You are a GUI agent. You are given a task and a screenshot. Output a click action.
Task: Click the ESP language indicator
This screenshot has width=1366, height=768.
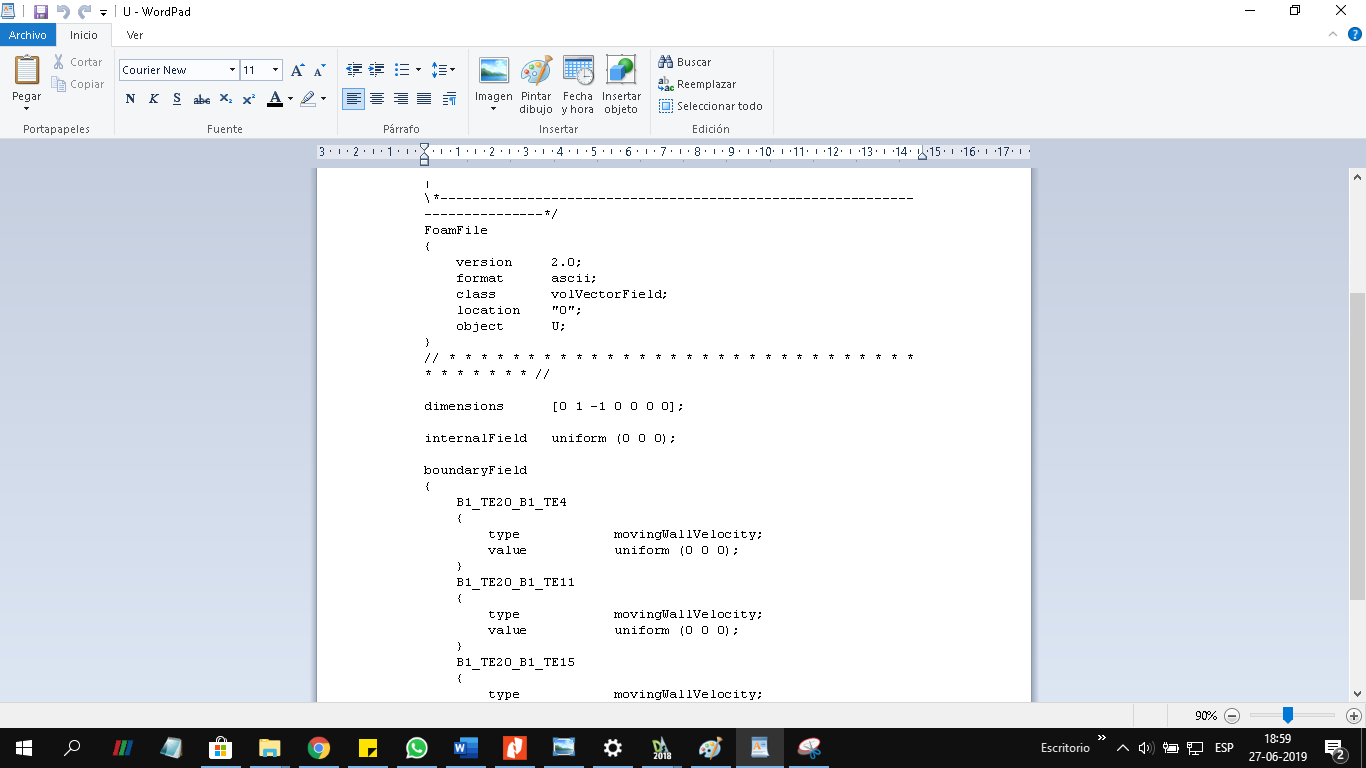pyautogui.click(x=1224, y=747)
